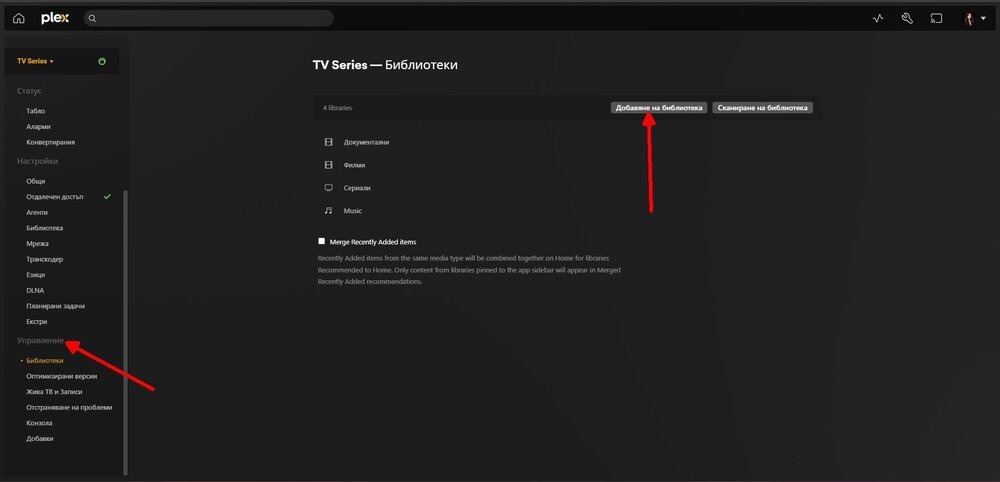Click the sidebar vertical scrollbar

point(126,332)
